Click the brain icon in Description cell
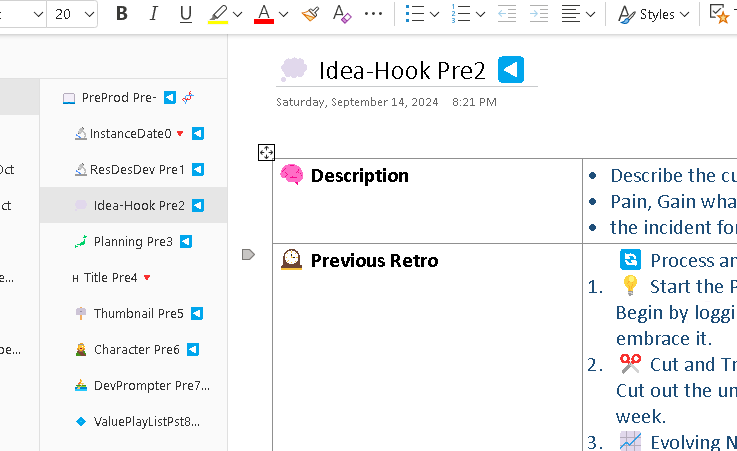 (292, 175)
